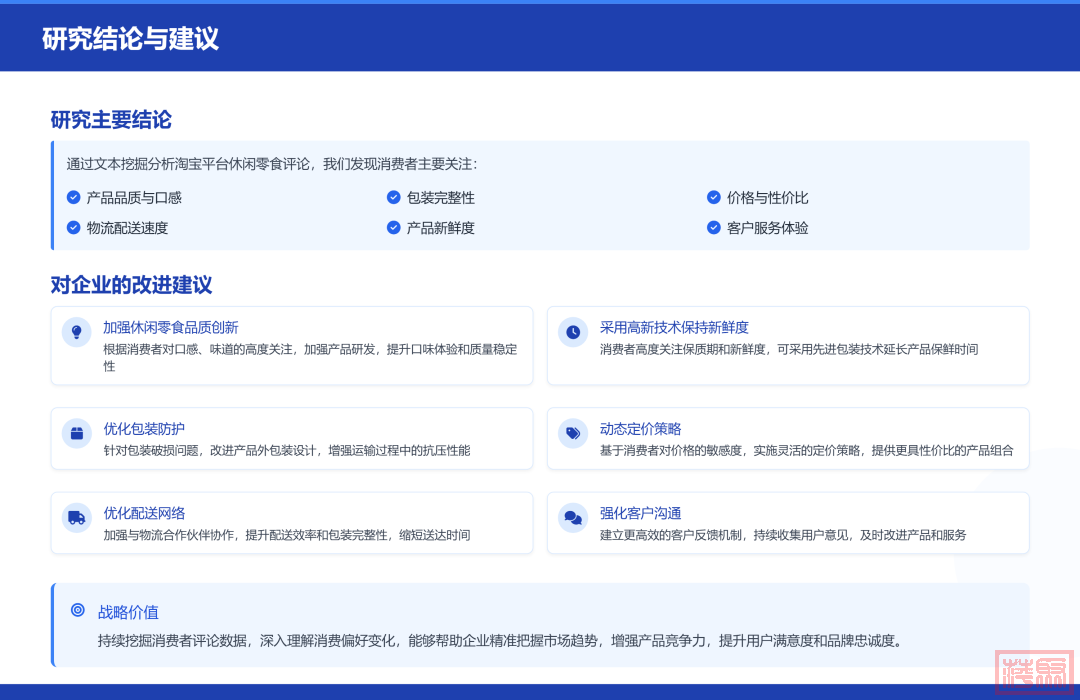Click the checkmark next to 产品新鲜度
This screenshot has height=700, width=1080.
(x=394, y=227)
